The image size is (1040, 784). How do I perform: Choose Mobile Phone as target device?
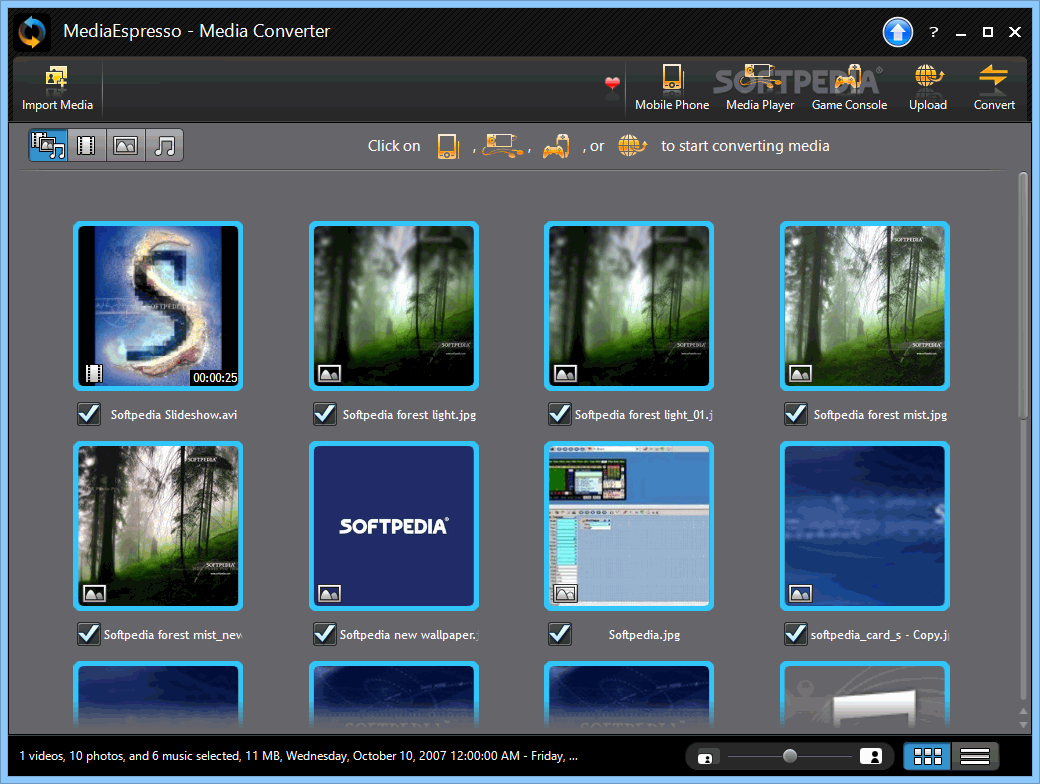[x=672, y=89]
